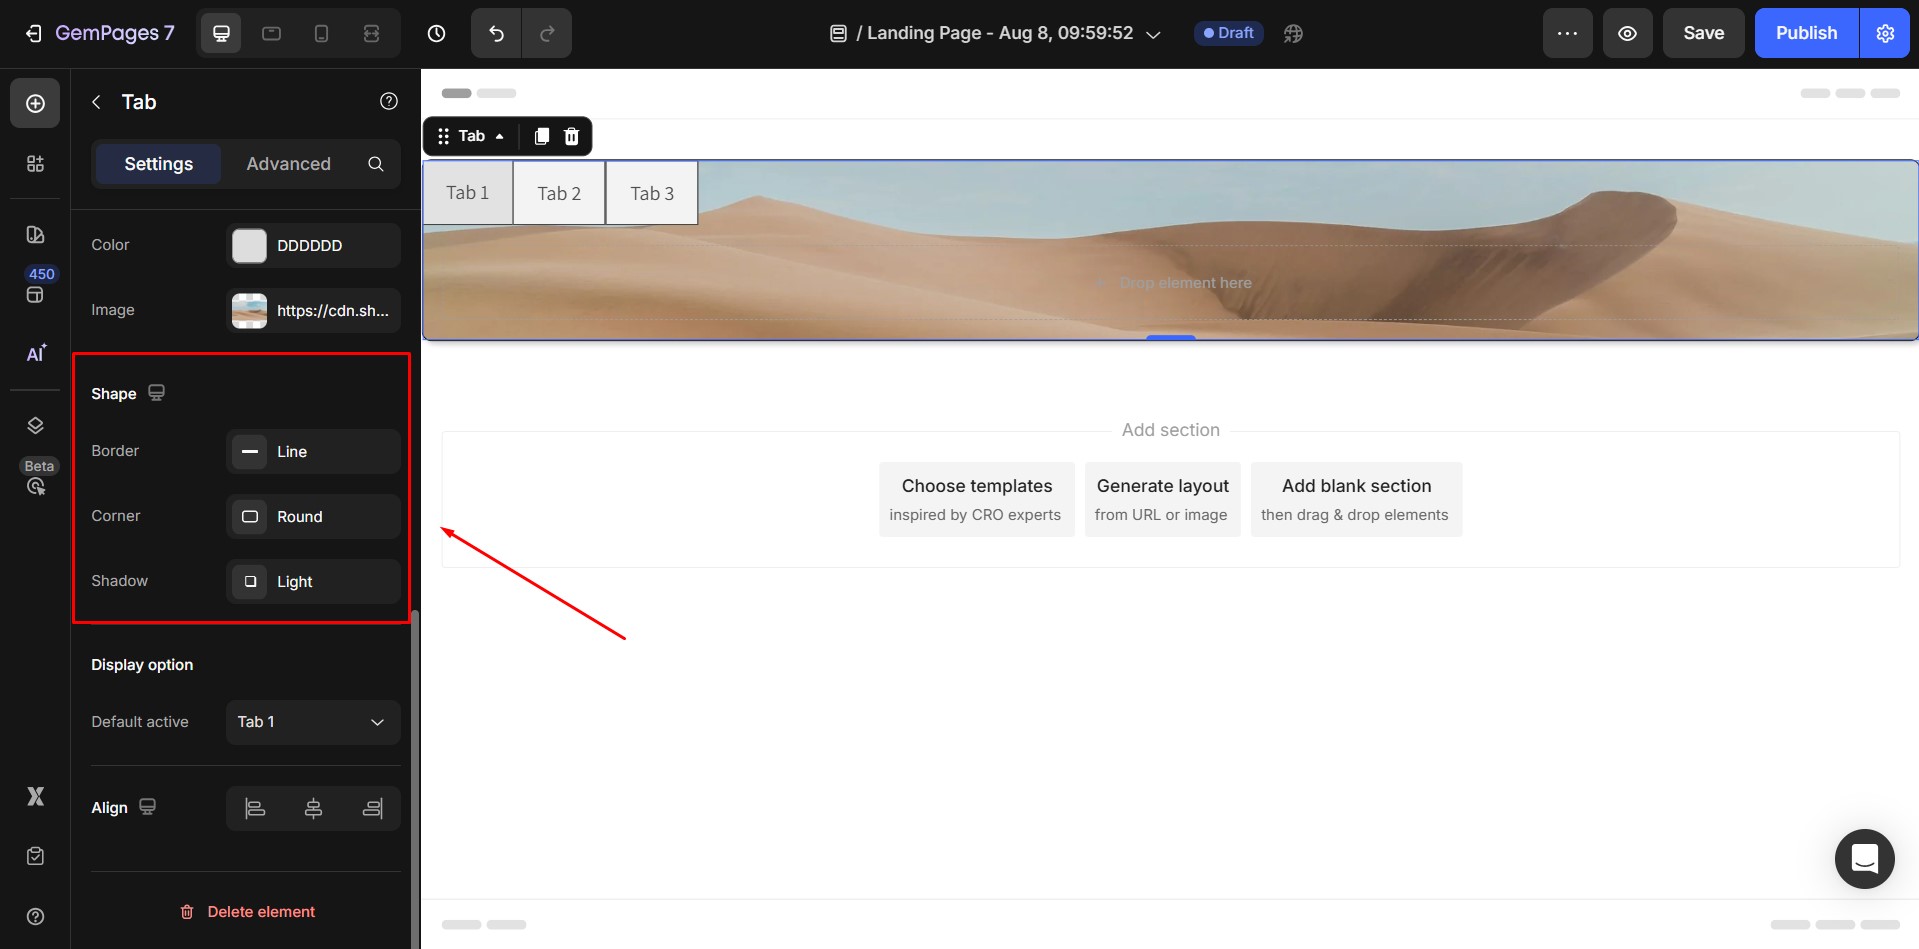Duplicate the Tab element

pos(541,136)
